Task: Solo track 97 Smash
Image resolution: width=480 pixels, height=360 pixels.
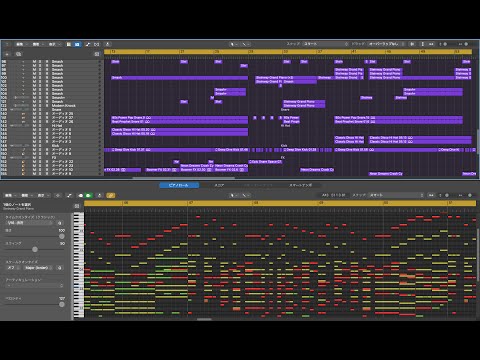Action: pos(40,66)
